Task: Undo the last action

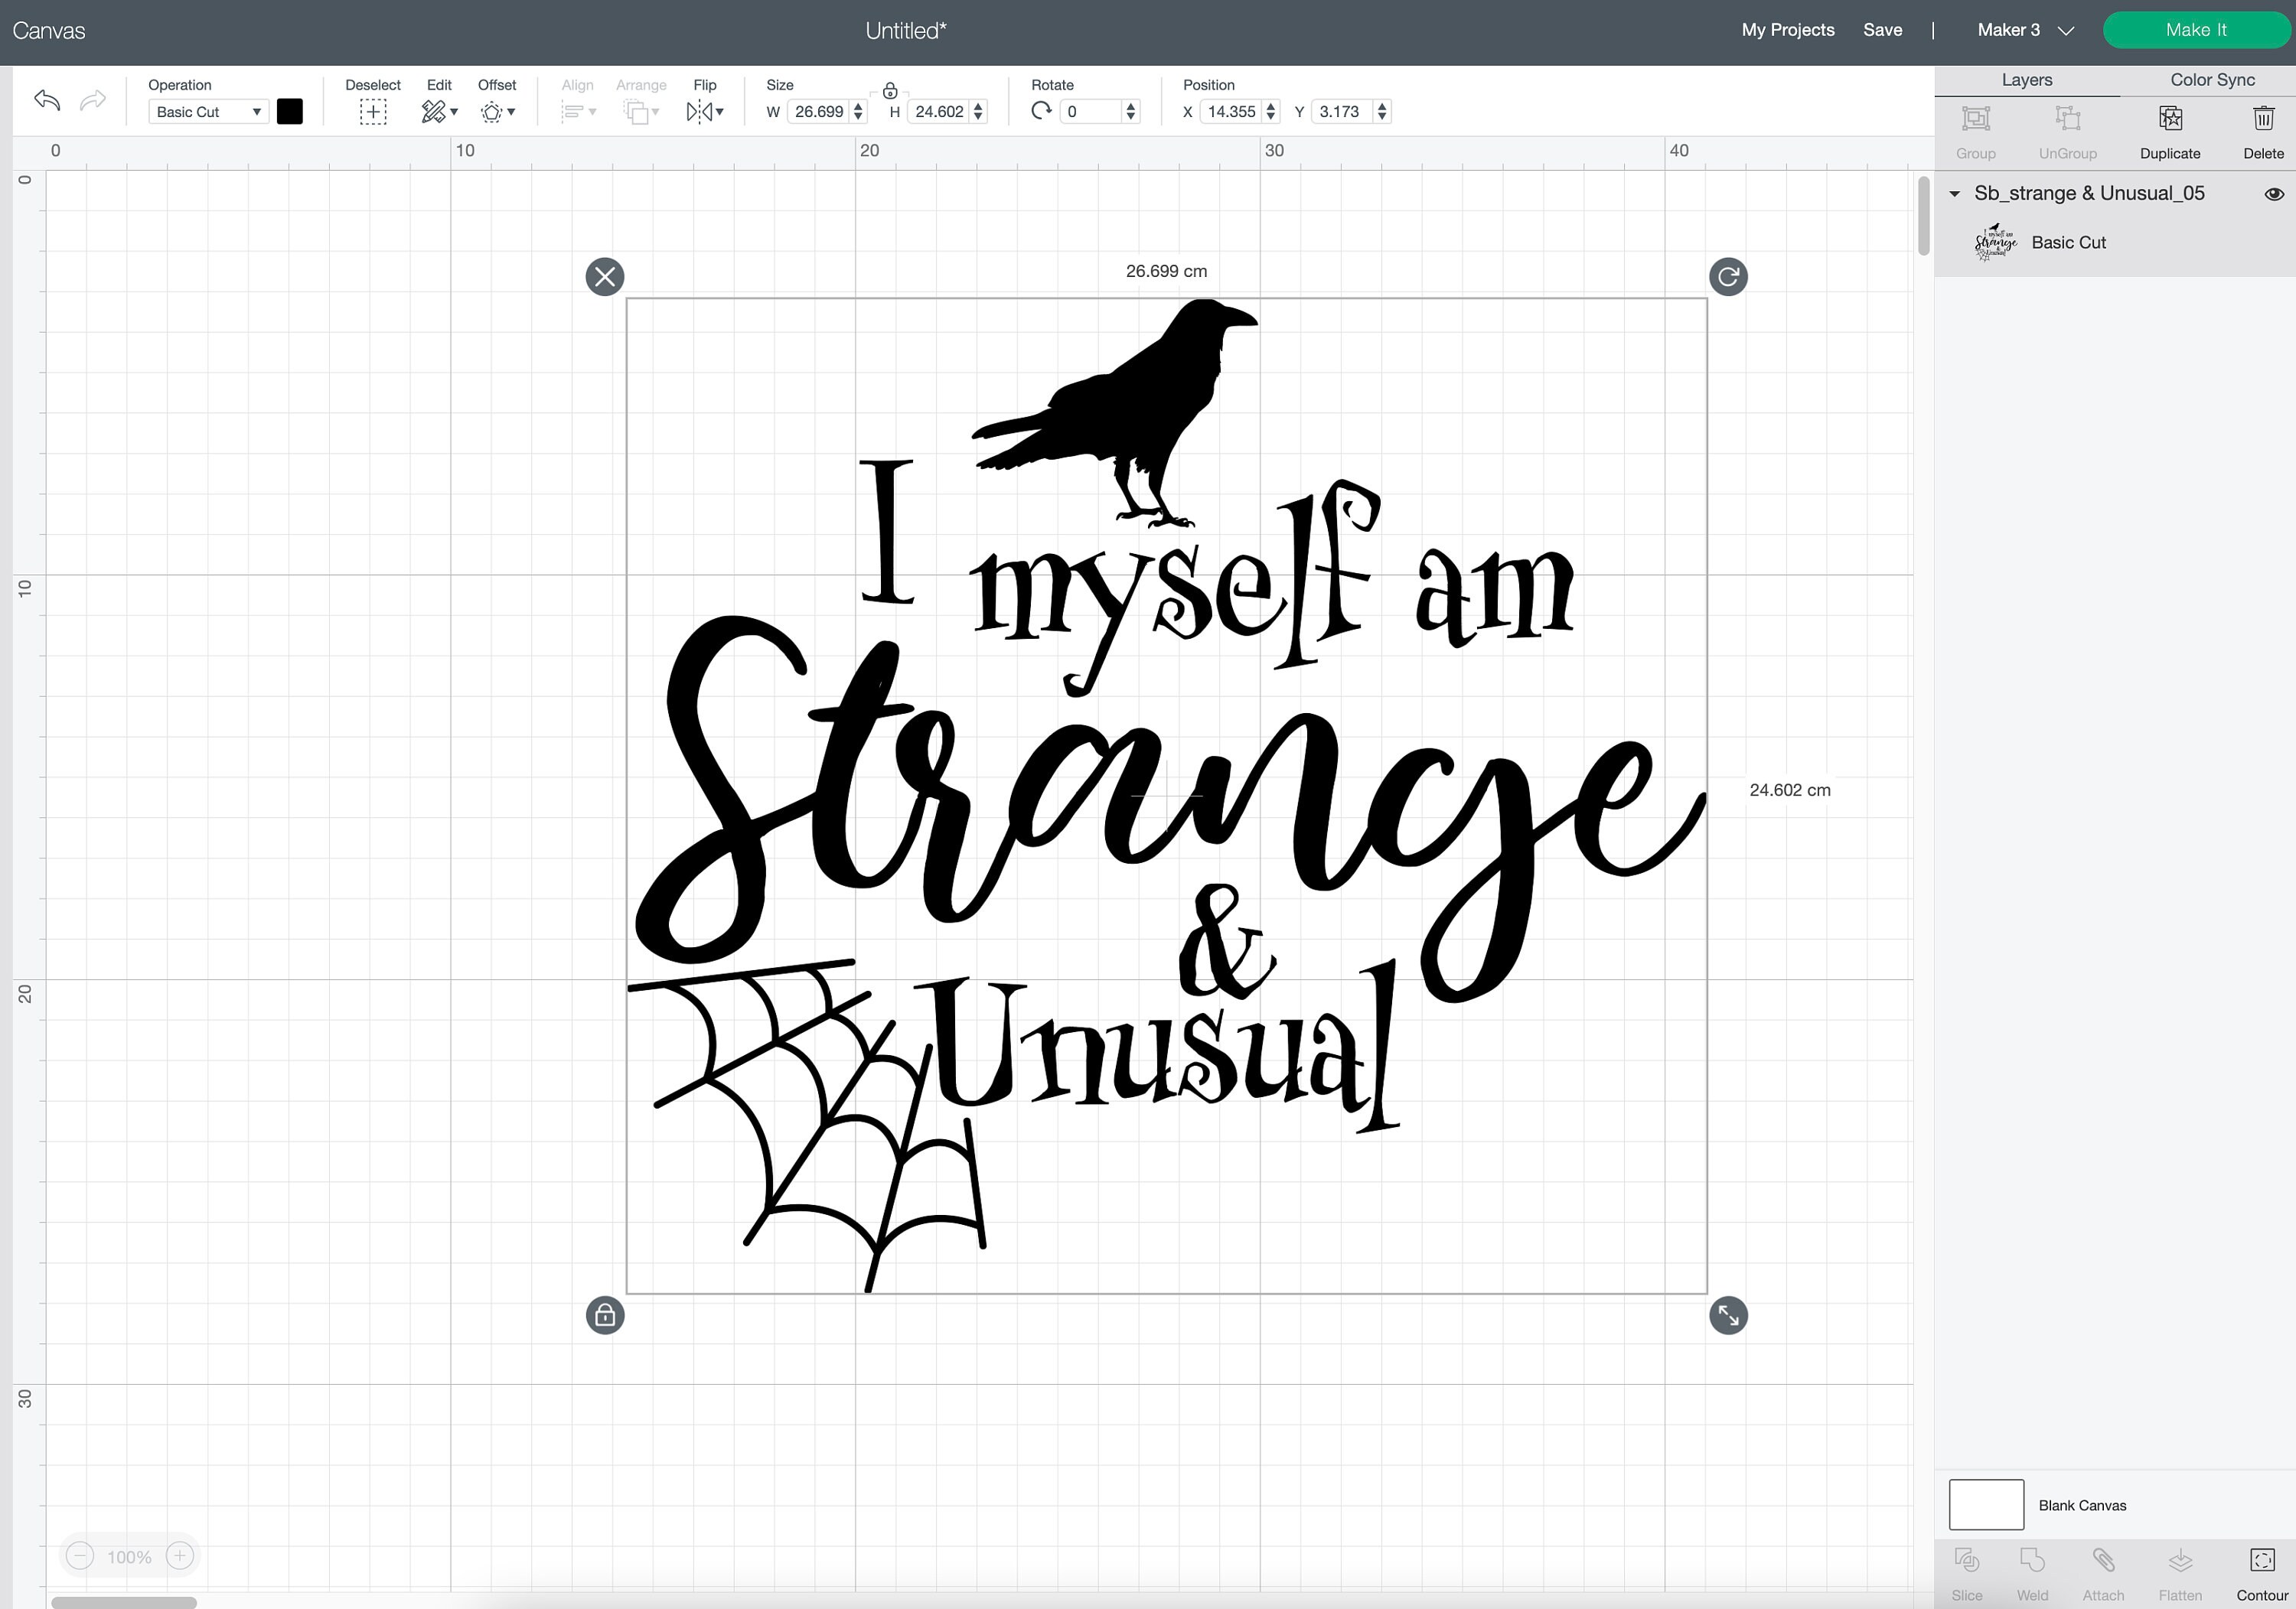Action: pos(45,100)
